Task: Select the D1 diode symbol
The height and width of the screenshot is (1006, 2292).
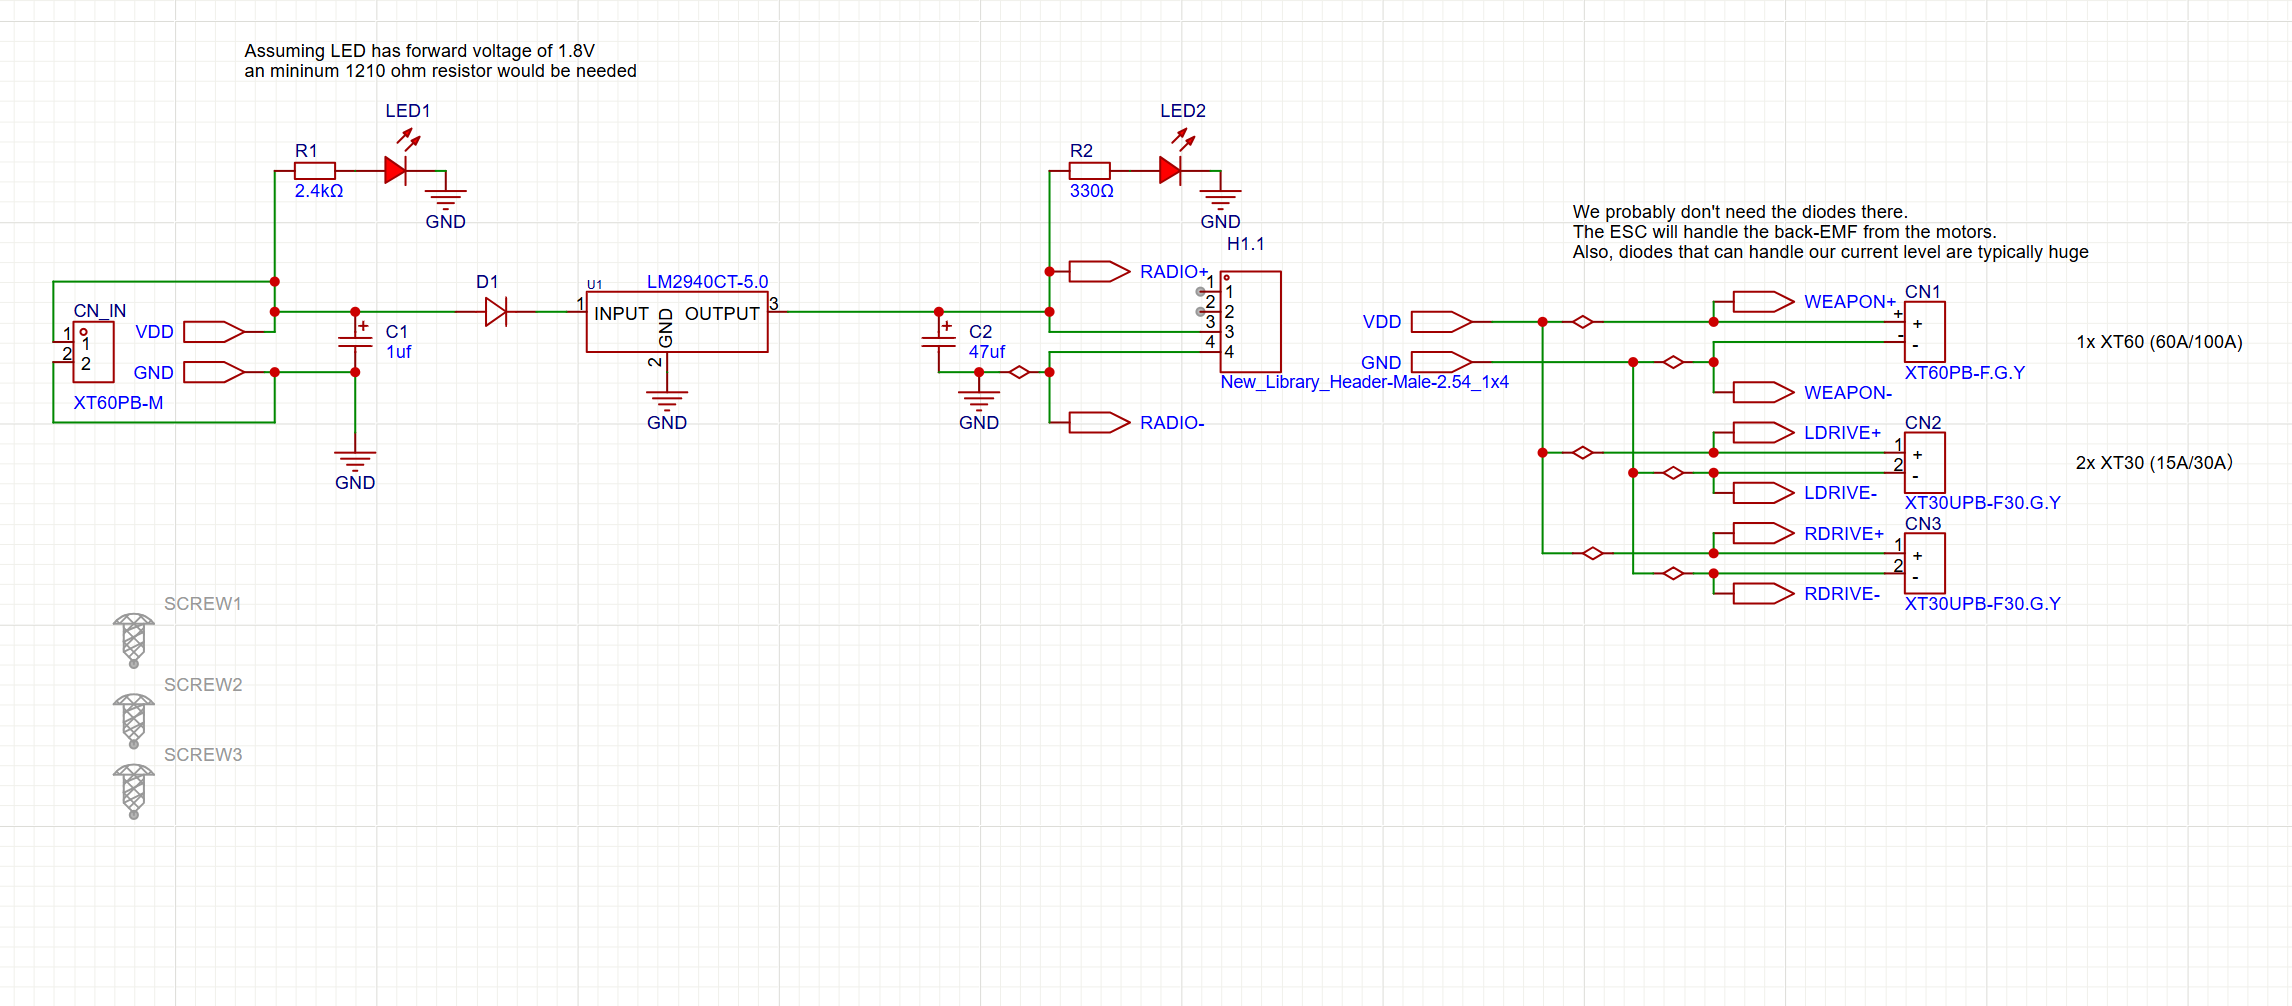Action: (x=496, y=312)
